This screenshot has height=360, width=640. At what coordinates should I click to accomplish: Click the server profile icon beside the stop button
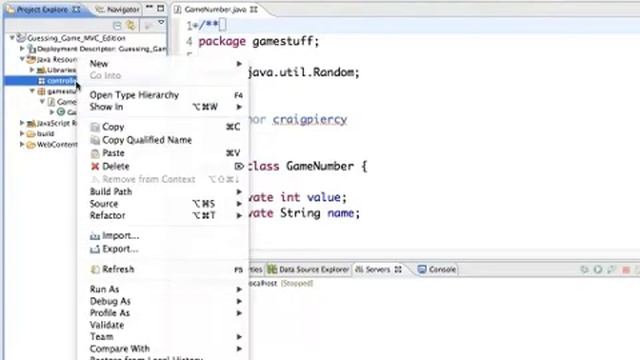pos(611,269)
